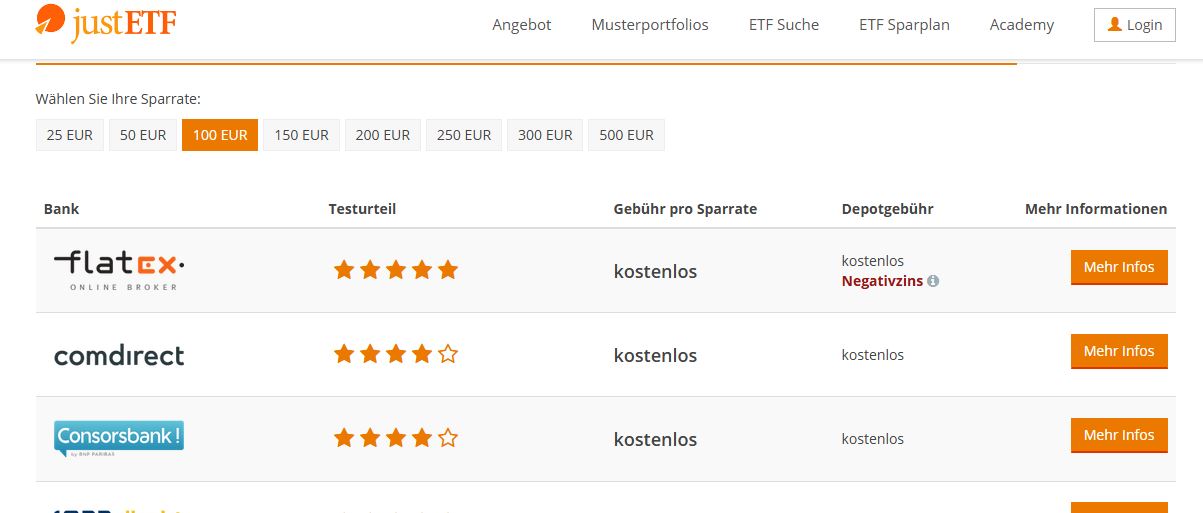This screenshot has height=513, width=1203.
Task: Choose the 500 EUR savings rate
Action: tap(626, 135)
